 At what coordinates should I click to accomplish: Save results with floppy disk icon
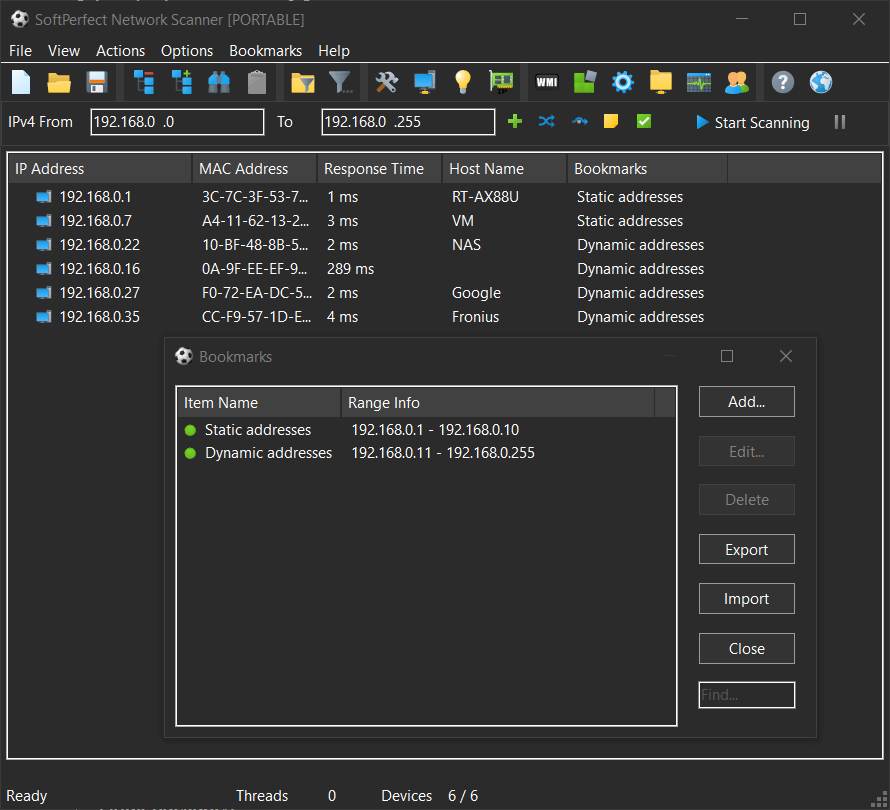pyautogui.click(x=97, y=82)
